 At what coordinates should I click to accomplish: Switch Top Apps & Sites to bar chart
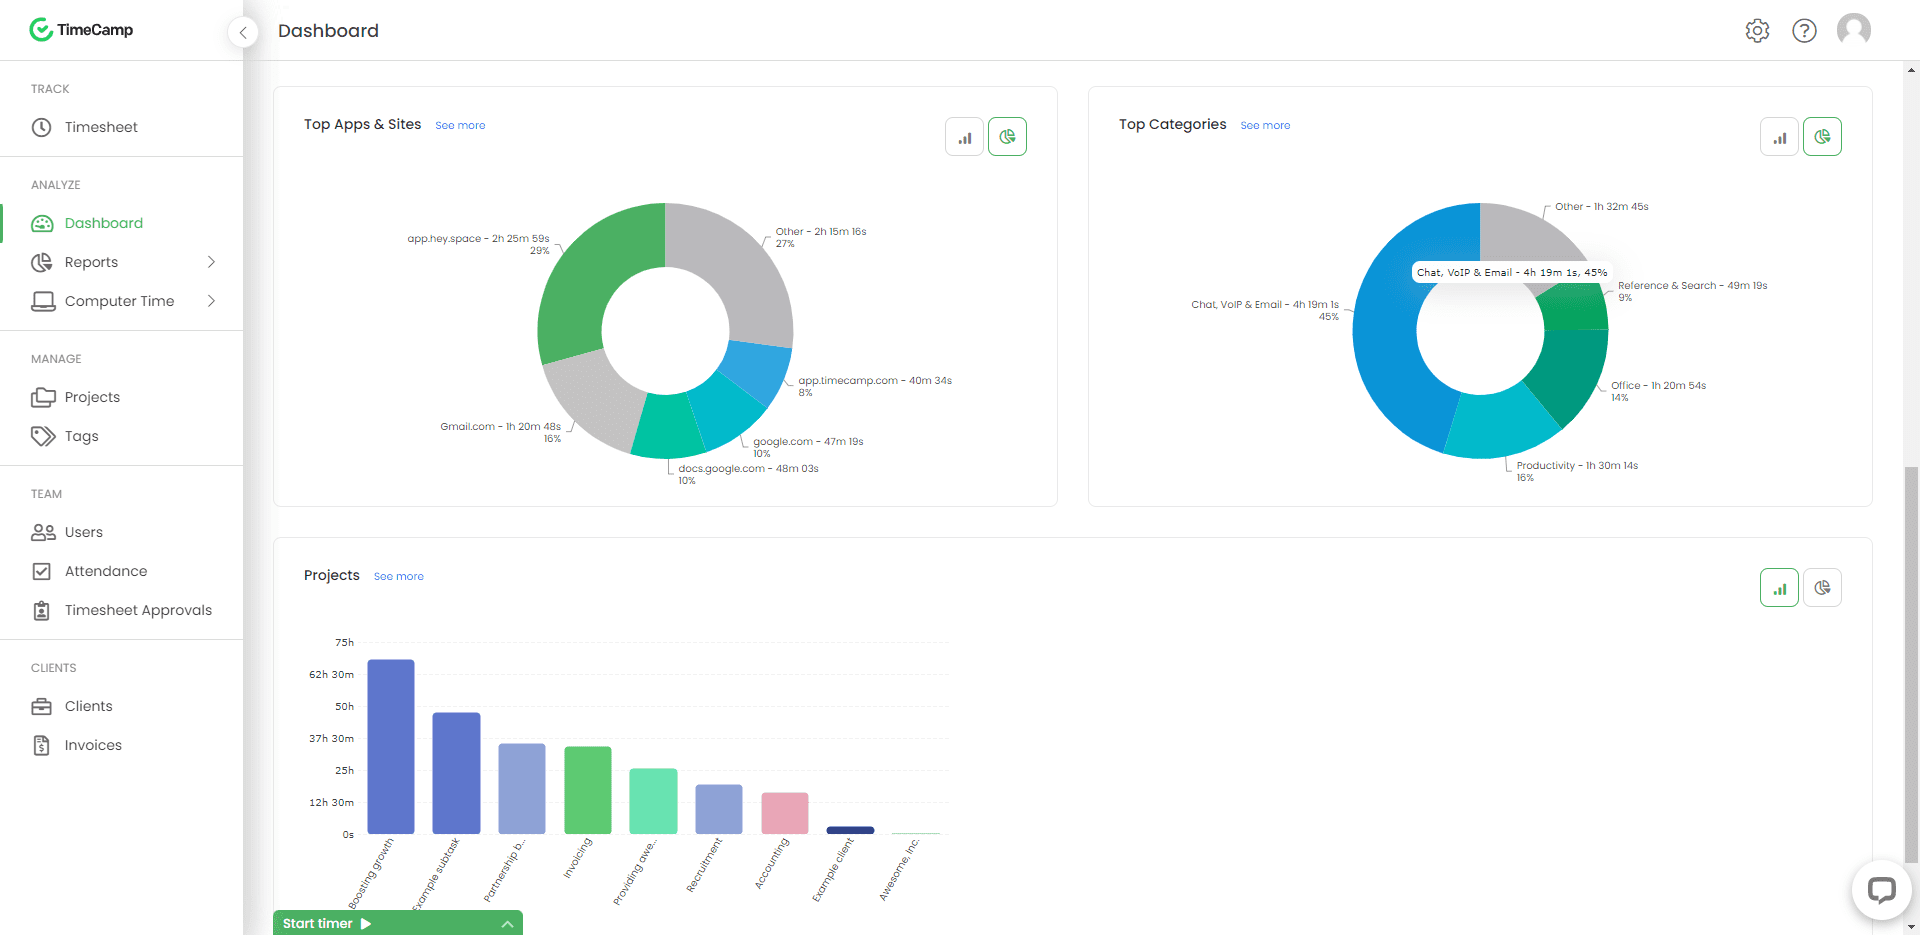pyautogui.click(x=964, y=137)
